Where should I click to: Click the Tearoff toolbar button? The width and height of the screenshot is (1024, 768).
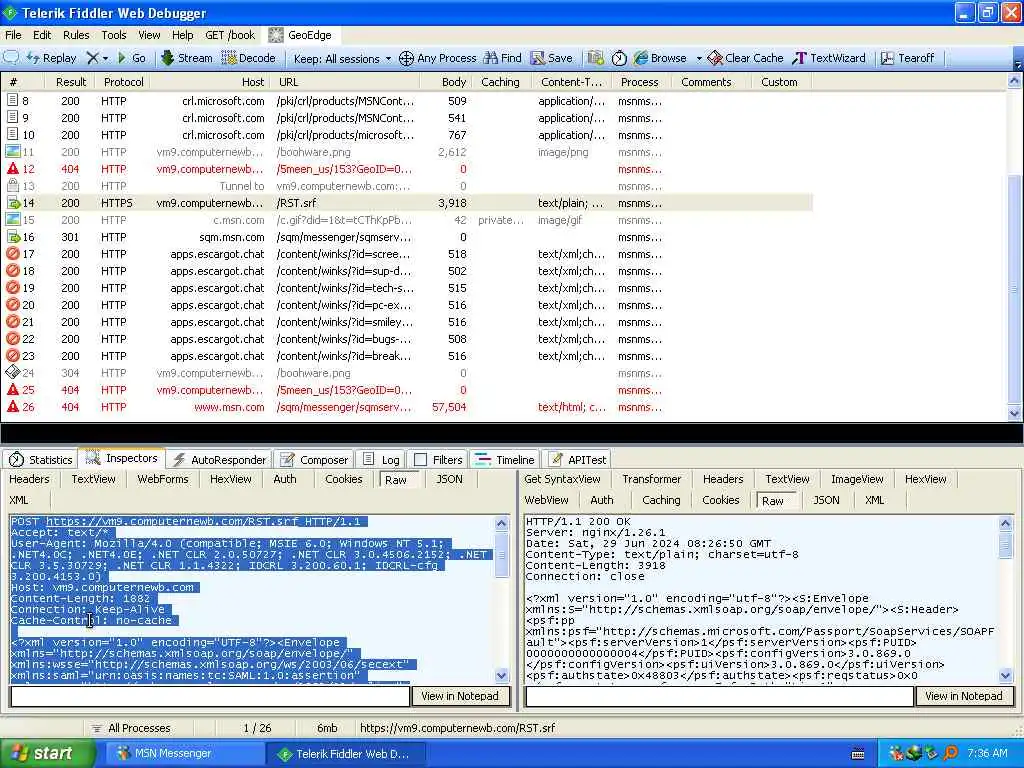coord(907,58)
